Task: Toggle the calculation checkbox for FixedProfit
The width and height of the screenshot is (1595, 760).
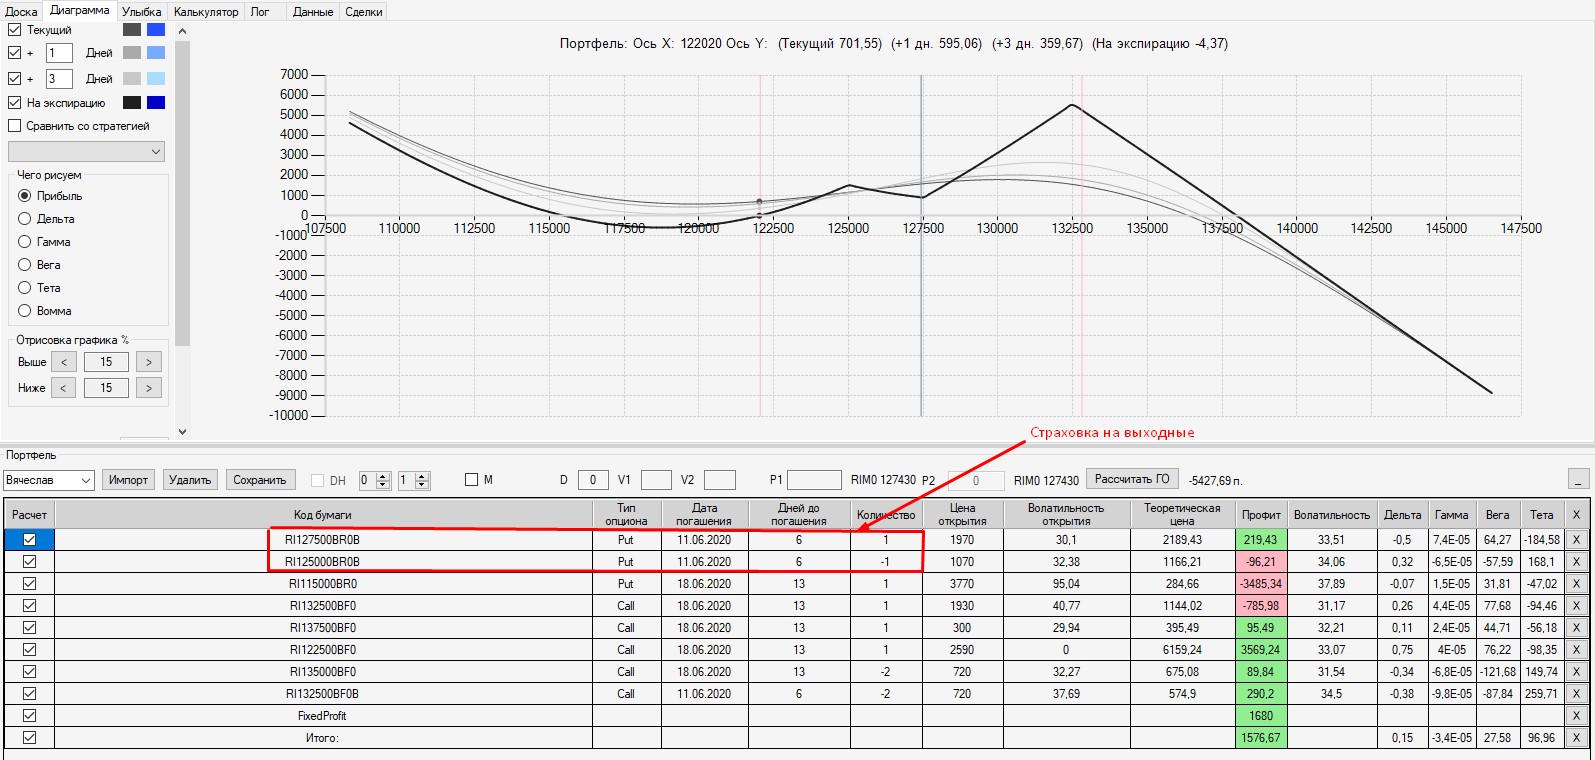Action: coord(29,716)
